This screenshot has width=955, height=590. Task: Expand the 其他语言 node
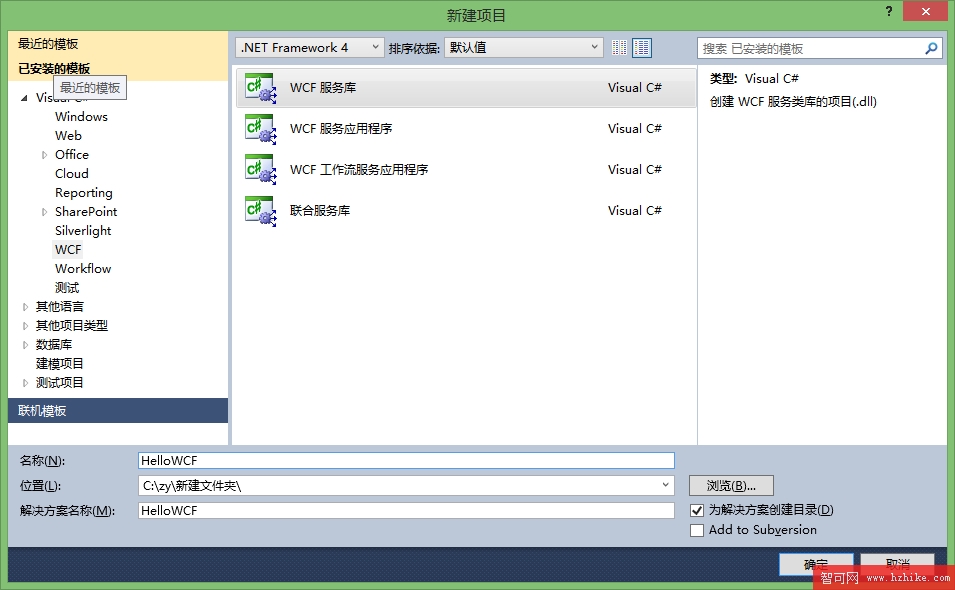(x=25, y=307)
